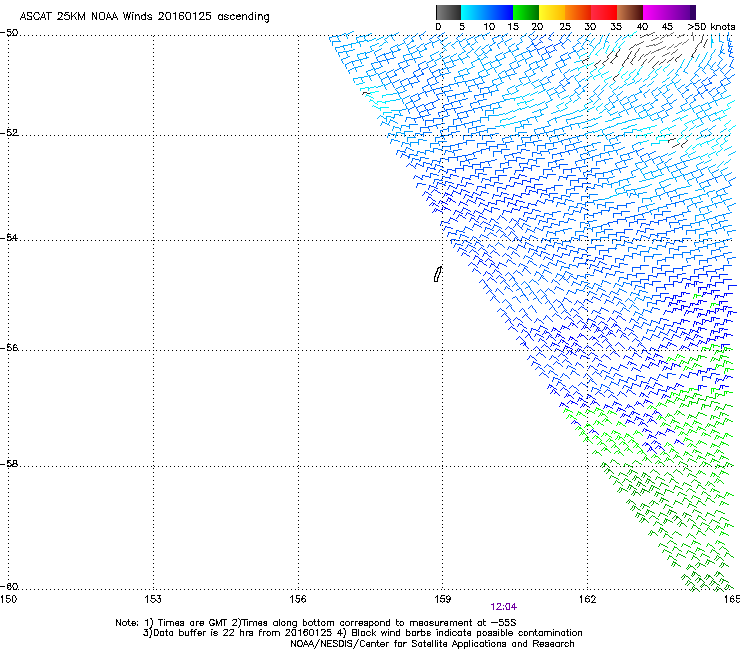This screenshot has width=740, height=650.
Task: Click the NOAA/NESDIS credit line
Action: [x=432, y=644]
